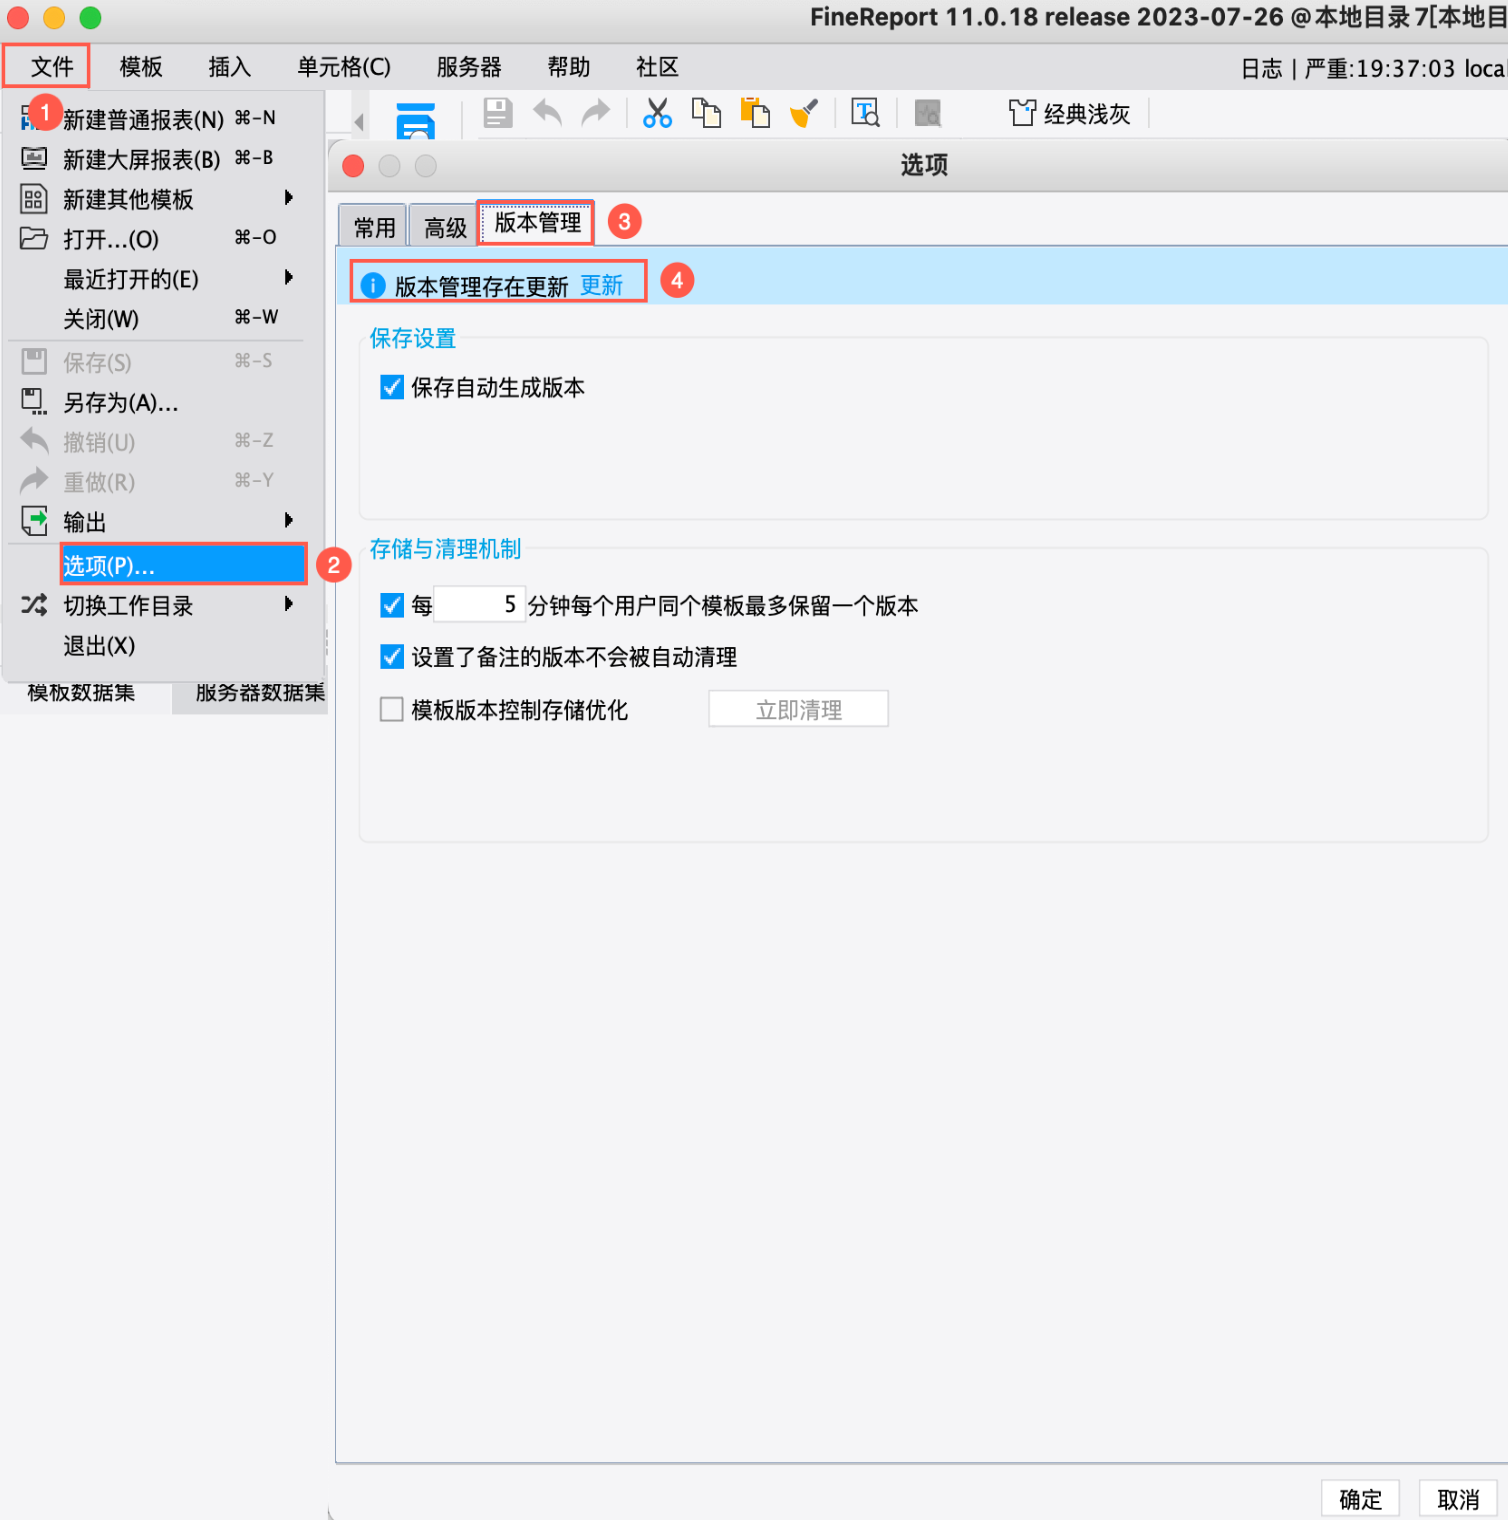Click the undo arrow in the toolbar
Screen dimensions: 1508x1520
[x=547, y=113]
